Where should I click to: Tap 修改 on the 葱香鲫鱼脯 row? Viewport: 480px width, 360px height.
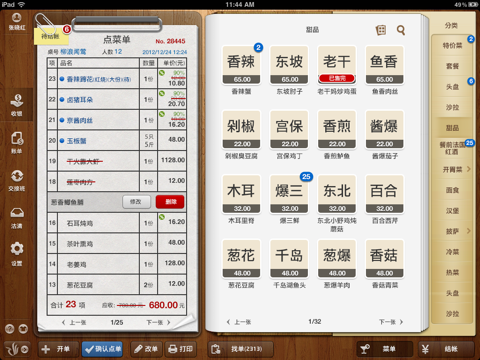(136, 202)
